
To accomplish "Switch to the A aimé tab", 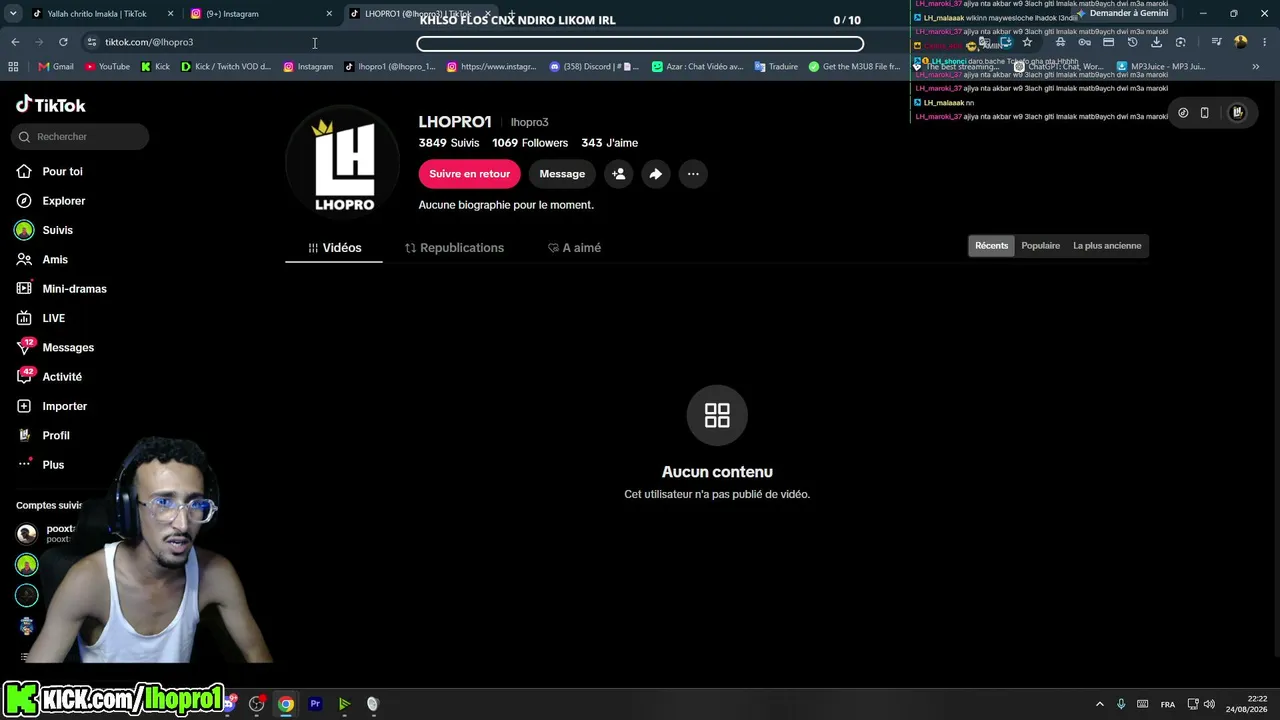I will click(x=574, y=248).
